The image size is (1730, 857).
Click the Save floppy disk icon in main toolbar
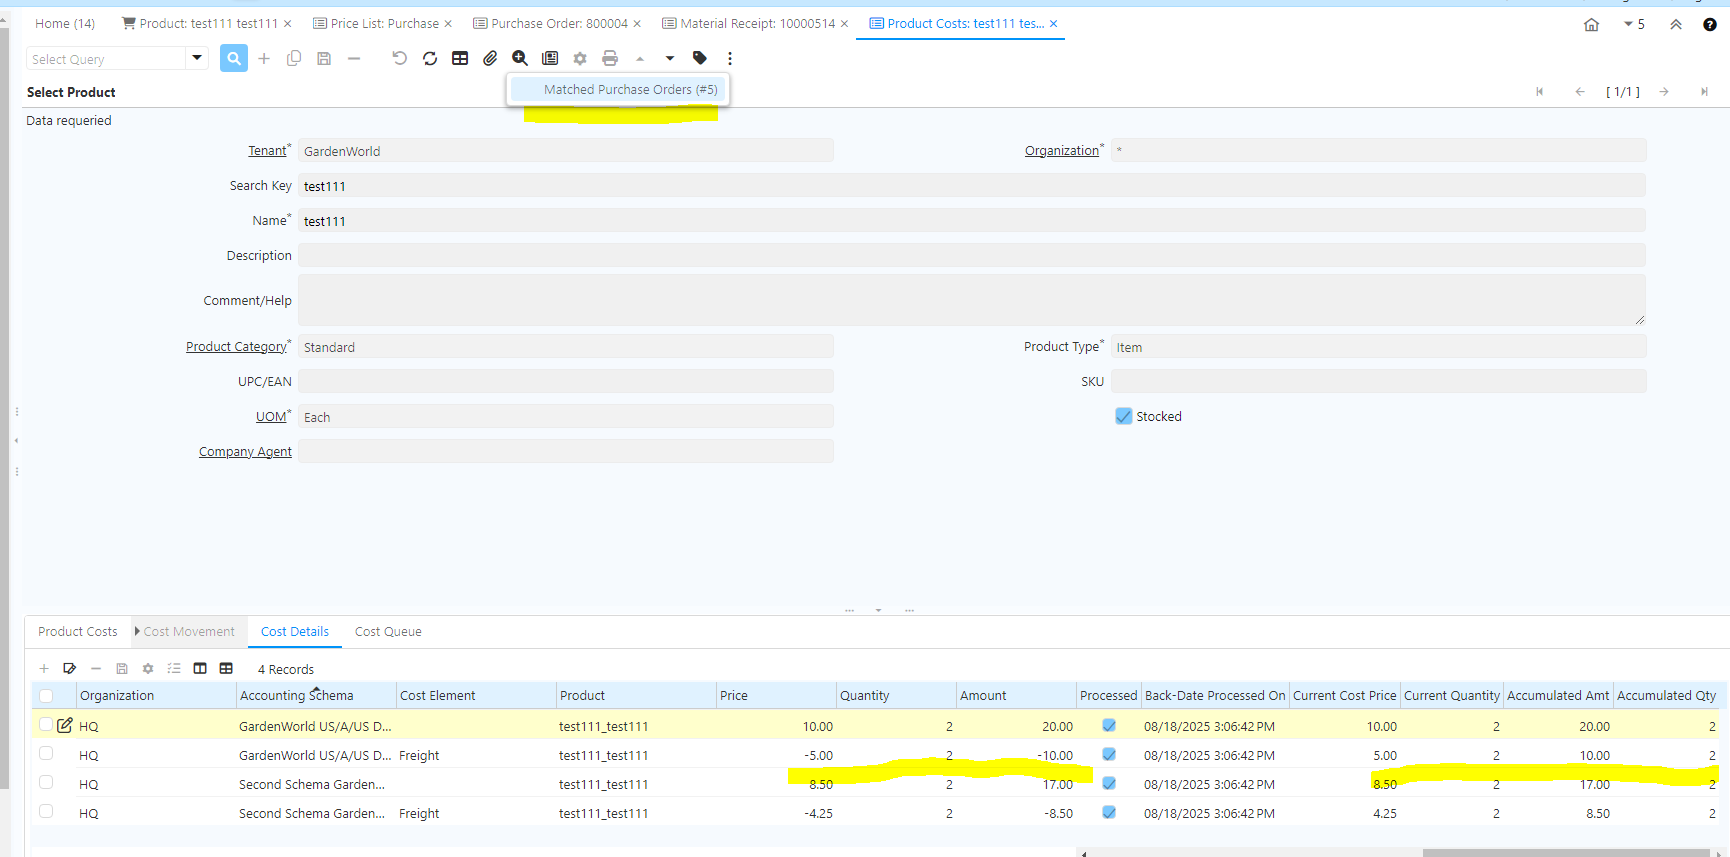click(x=324, y=59)
